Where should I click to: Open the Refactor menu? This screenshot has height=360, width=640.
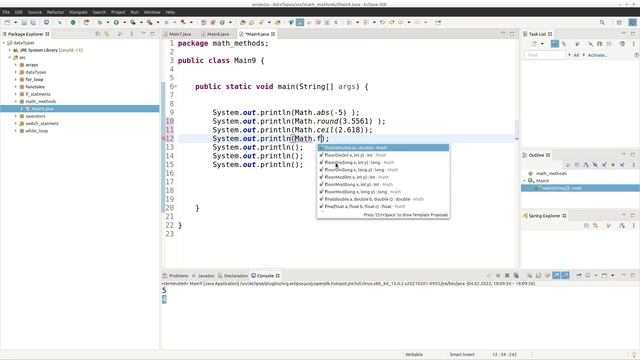pyautogui.click(x=55, y=12)
